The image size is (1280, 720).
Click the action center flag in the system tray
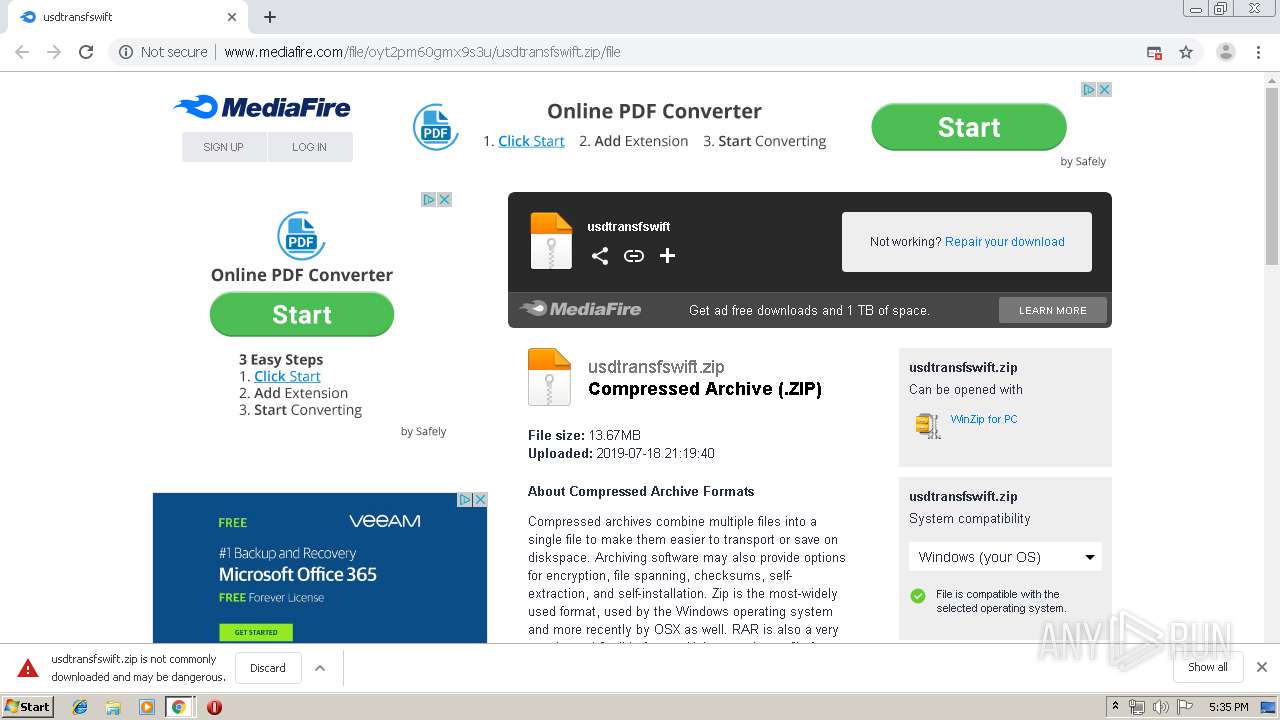[x=1184, y=707]
